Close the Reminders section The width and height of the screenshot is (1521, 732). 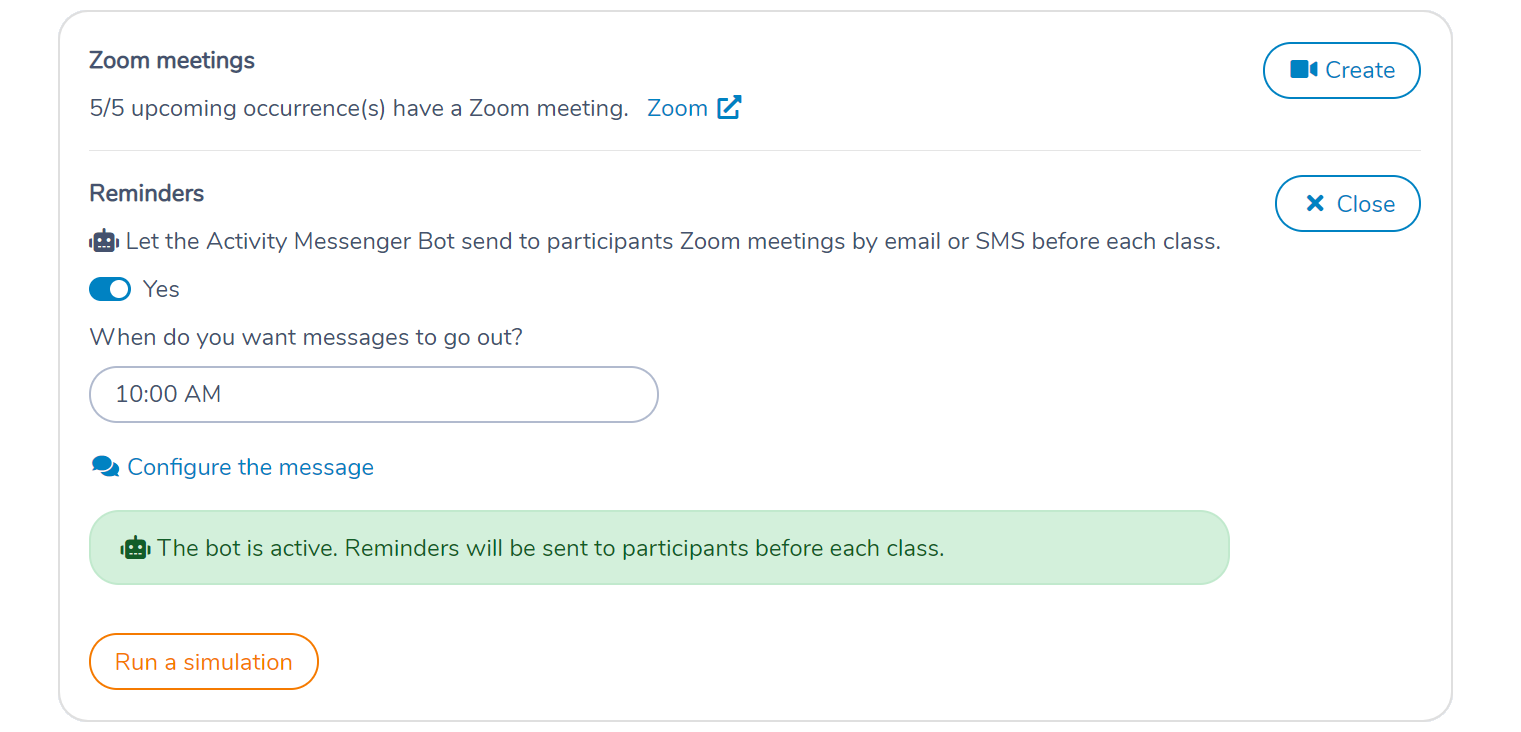pos(1348,204)
